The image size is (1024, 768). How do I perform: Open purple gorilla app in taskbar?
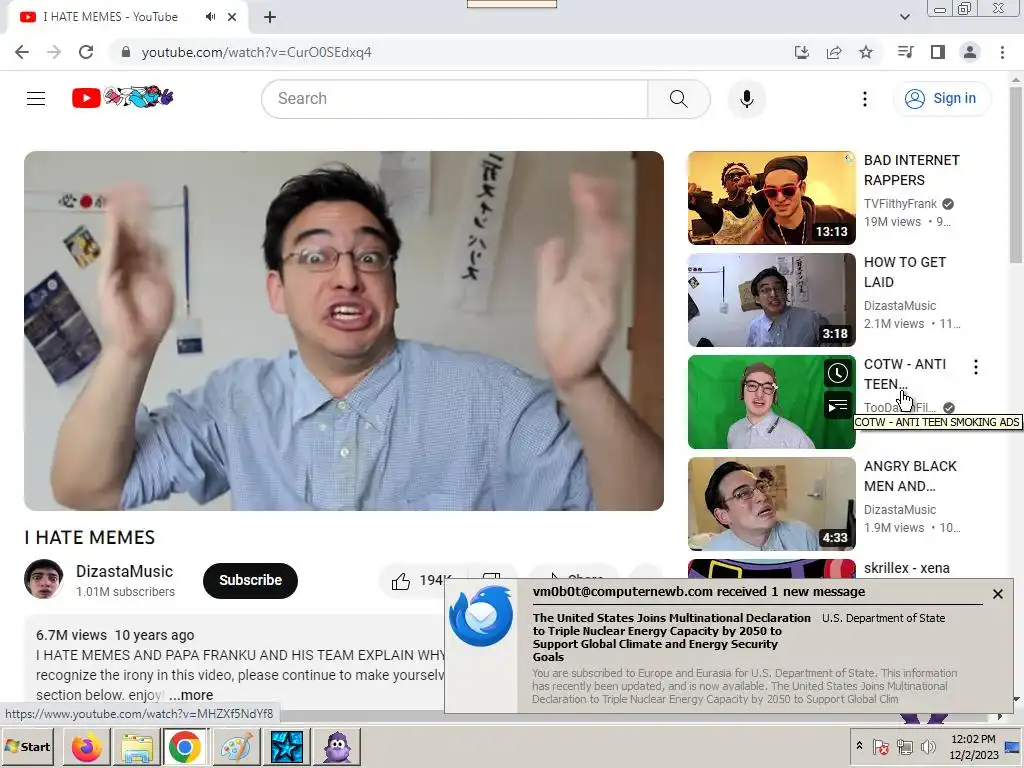(337, 746)
